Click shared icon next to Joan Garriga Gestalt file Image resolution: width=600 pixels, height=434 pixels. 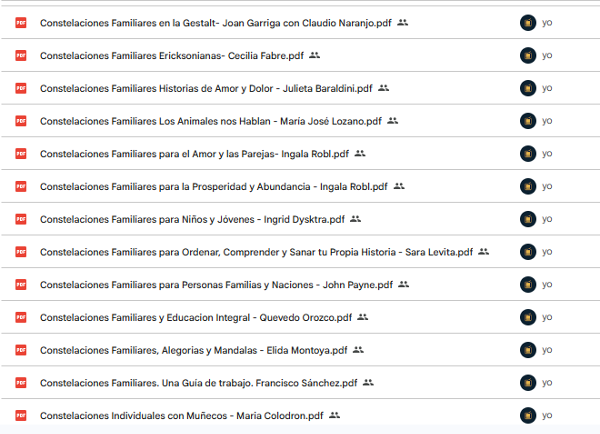point(403,23)
